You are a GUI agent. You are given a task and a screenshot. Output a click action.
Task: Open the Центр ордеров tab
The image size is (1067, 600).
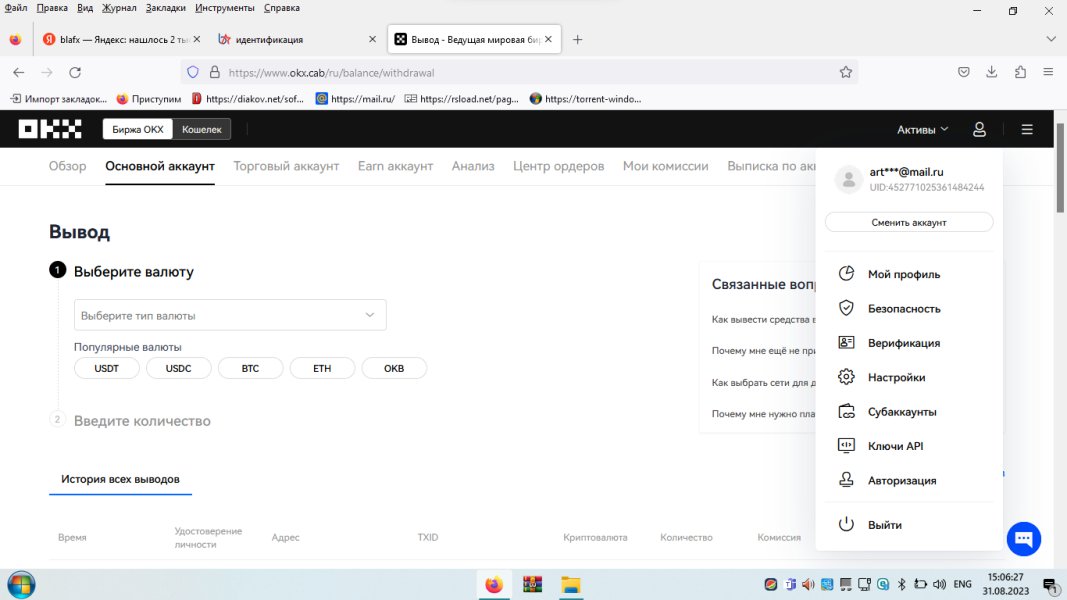pos(559,166)
